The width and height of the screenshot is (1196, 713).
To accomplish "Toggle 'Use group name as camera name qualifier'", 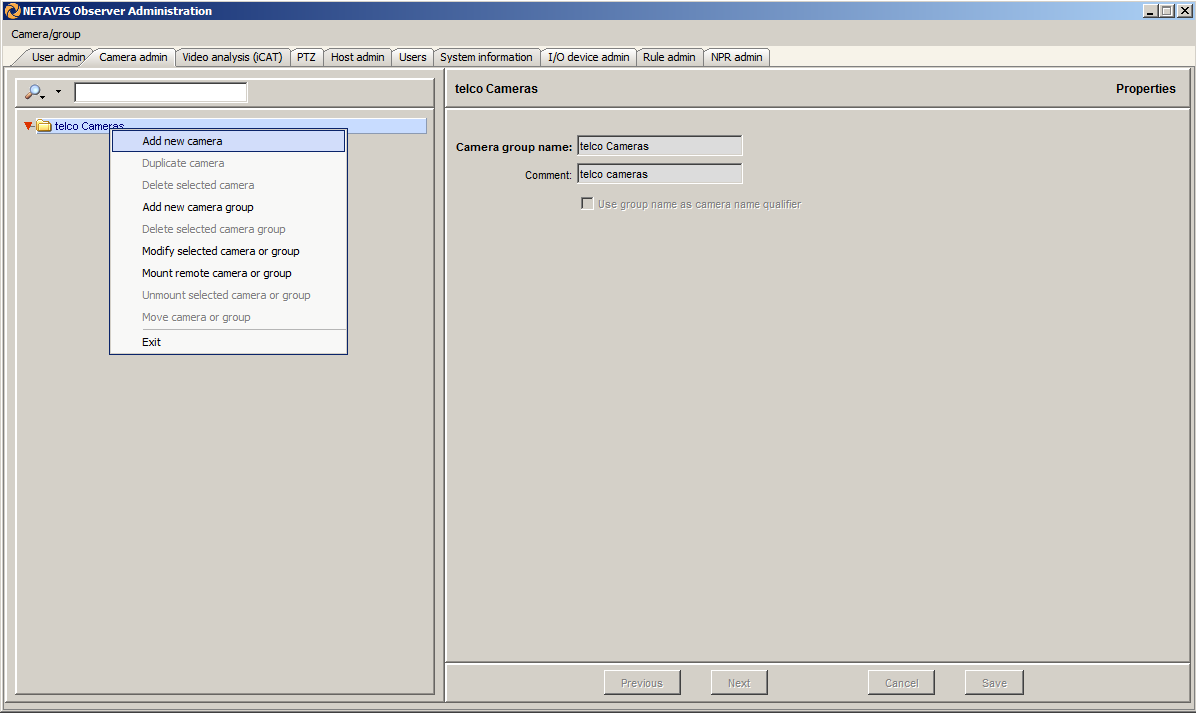I will coord(587,204).
